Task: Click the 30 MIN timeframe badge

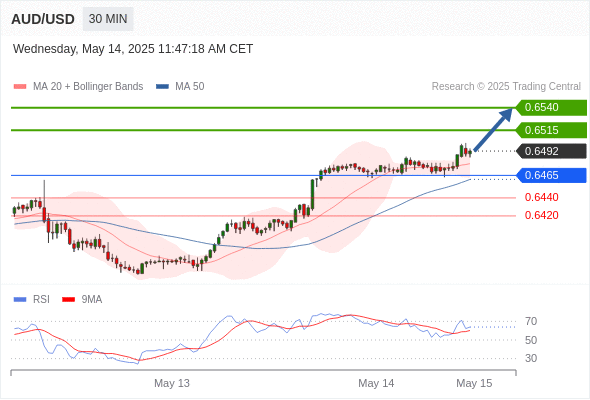Action: (108, 19)
